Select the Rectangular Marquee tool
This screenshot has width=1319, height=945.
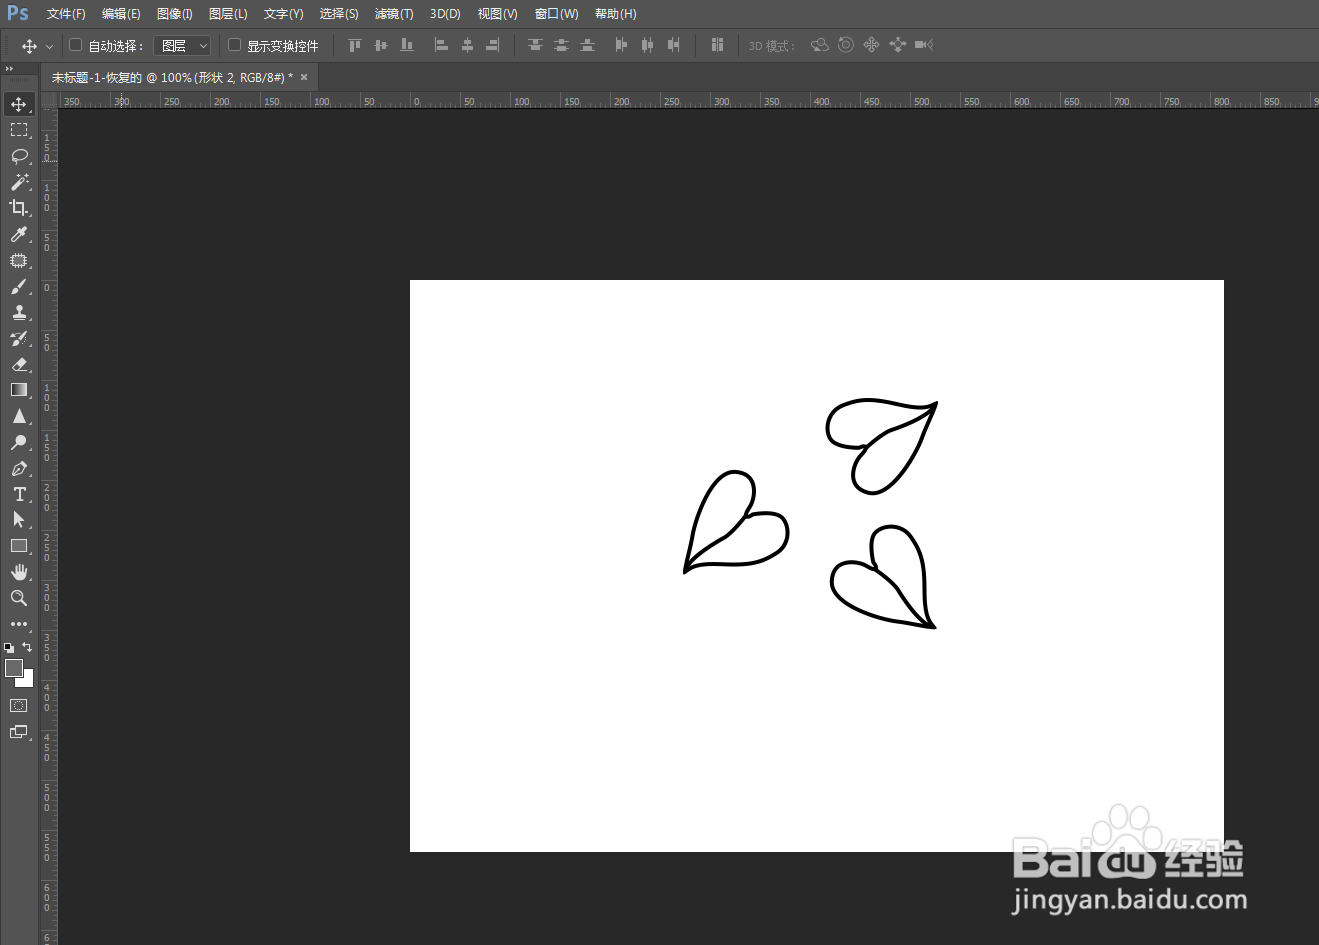[x=19, y=130]
